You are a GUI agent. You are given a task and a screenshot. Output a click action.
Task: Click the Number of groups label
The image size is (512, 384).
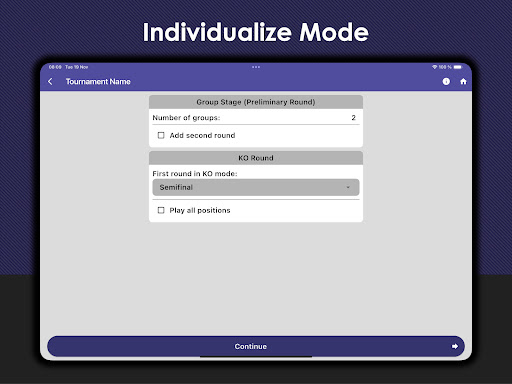pos(186,118)
